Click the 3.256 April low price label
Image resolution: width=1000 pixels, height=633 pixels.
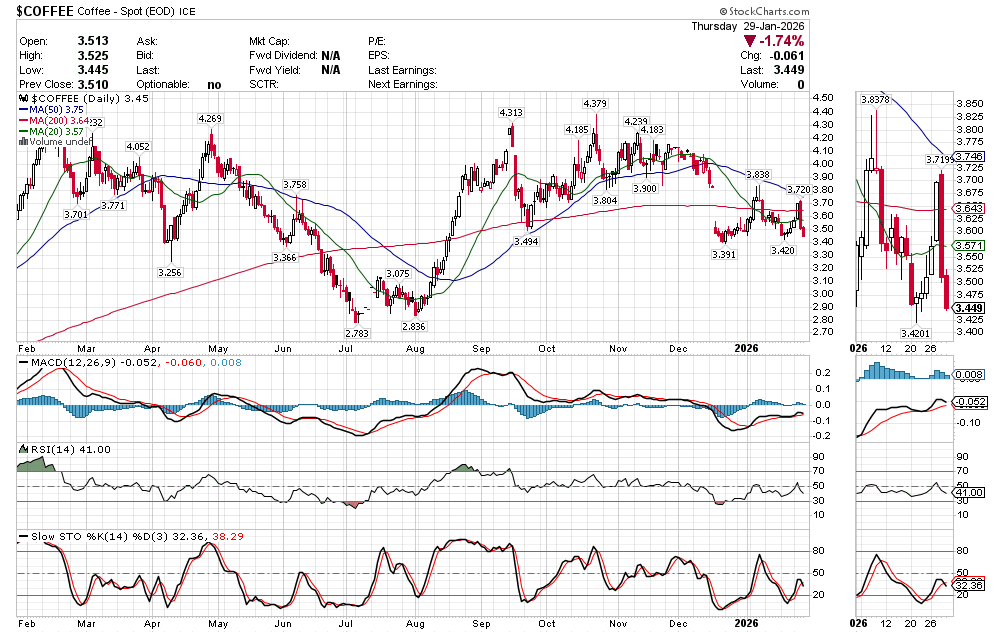[171, 272]
